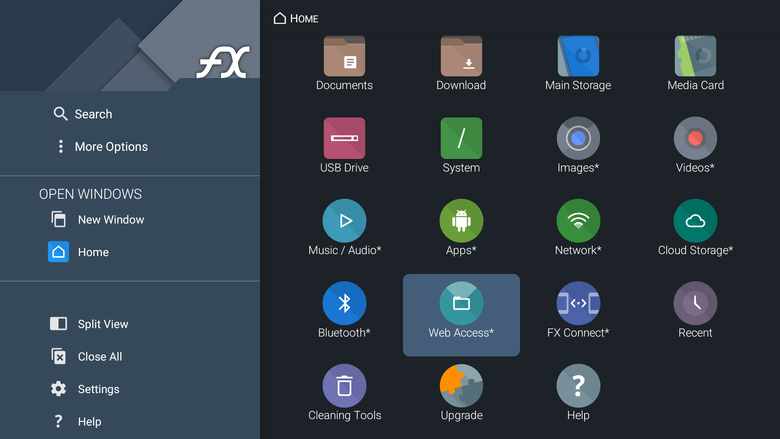Open a New Window

coord(98,219)
